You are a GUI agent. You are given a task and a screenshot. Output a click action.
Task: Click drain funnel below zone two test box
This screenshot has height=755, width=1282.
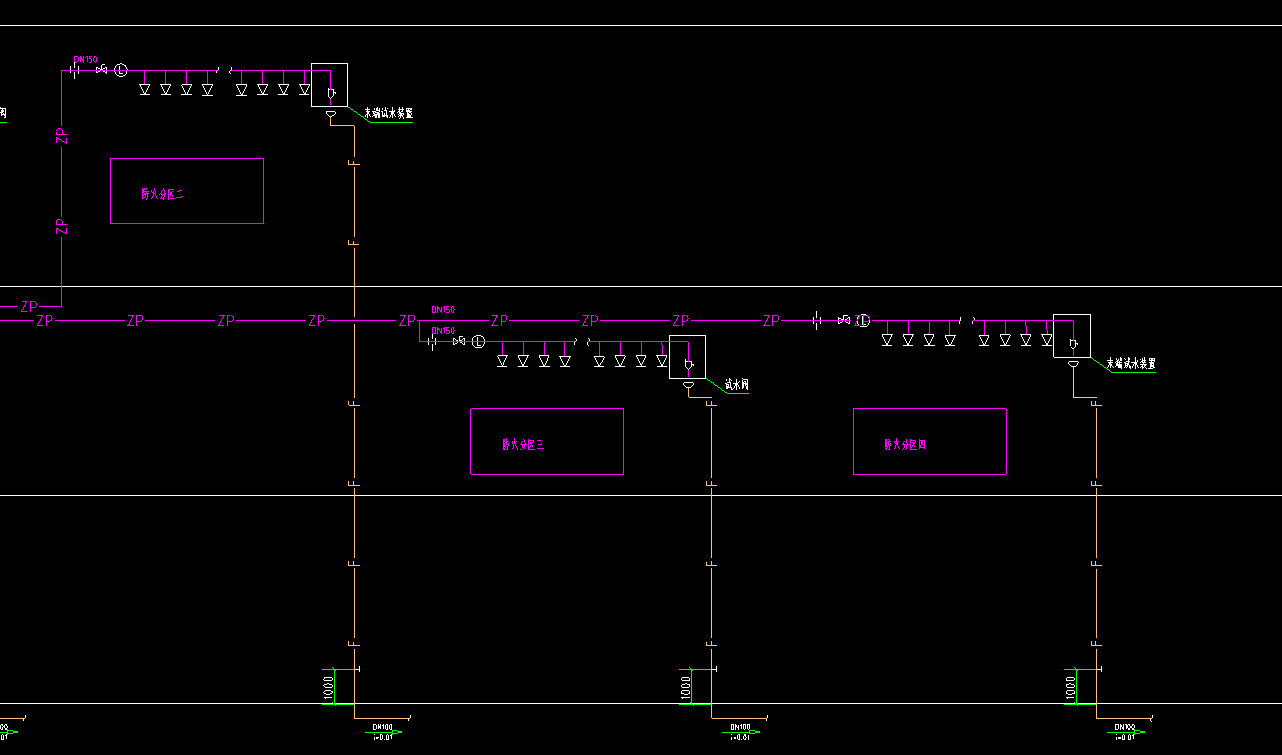pos(331,115)
